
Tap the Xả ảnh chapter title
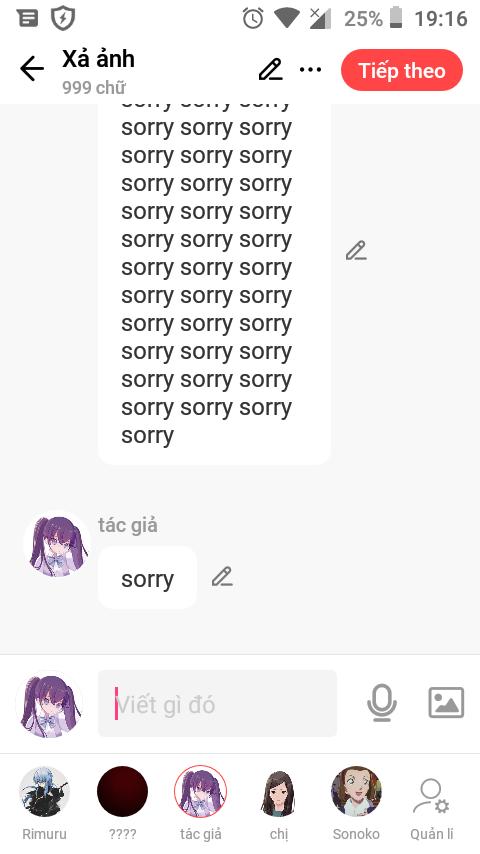point(98,59)
